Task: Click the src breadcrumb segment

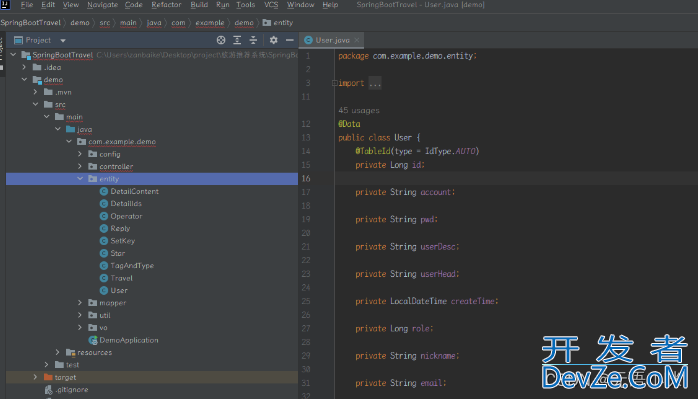Action: [x=105, y=23]
